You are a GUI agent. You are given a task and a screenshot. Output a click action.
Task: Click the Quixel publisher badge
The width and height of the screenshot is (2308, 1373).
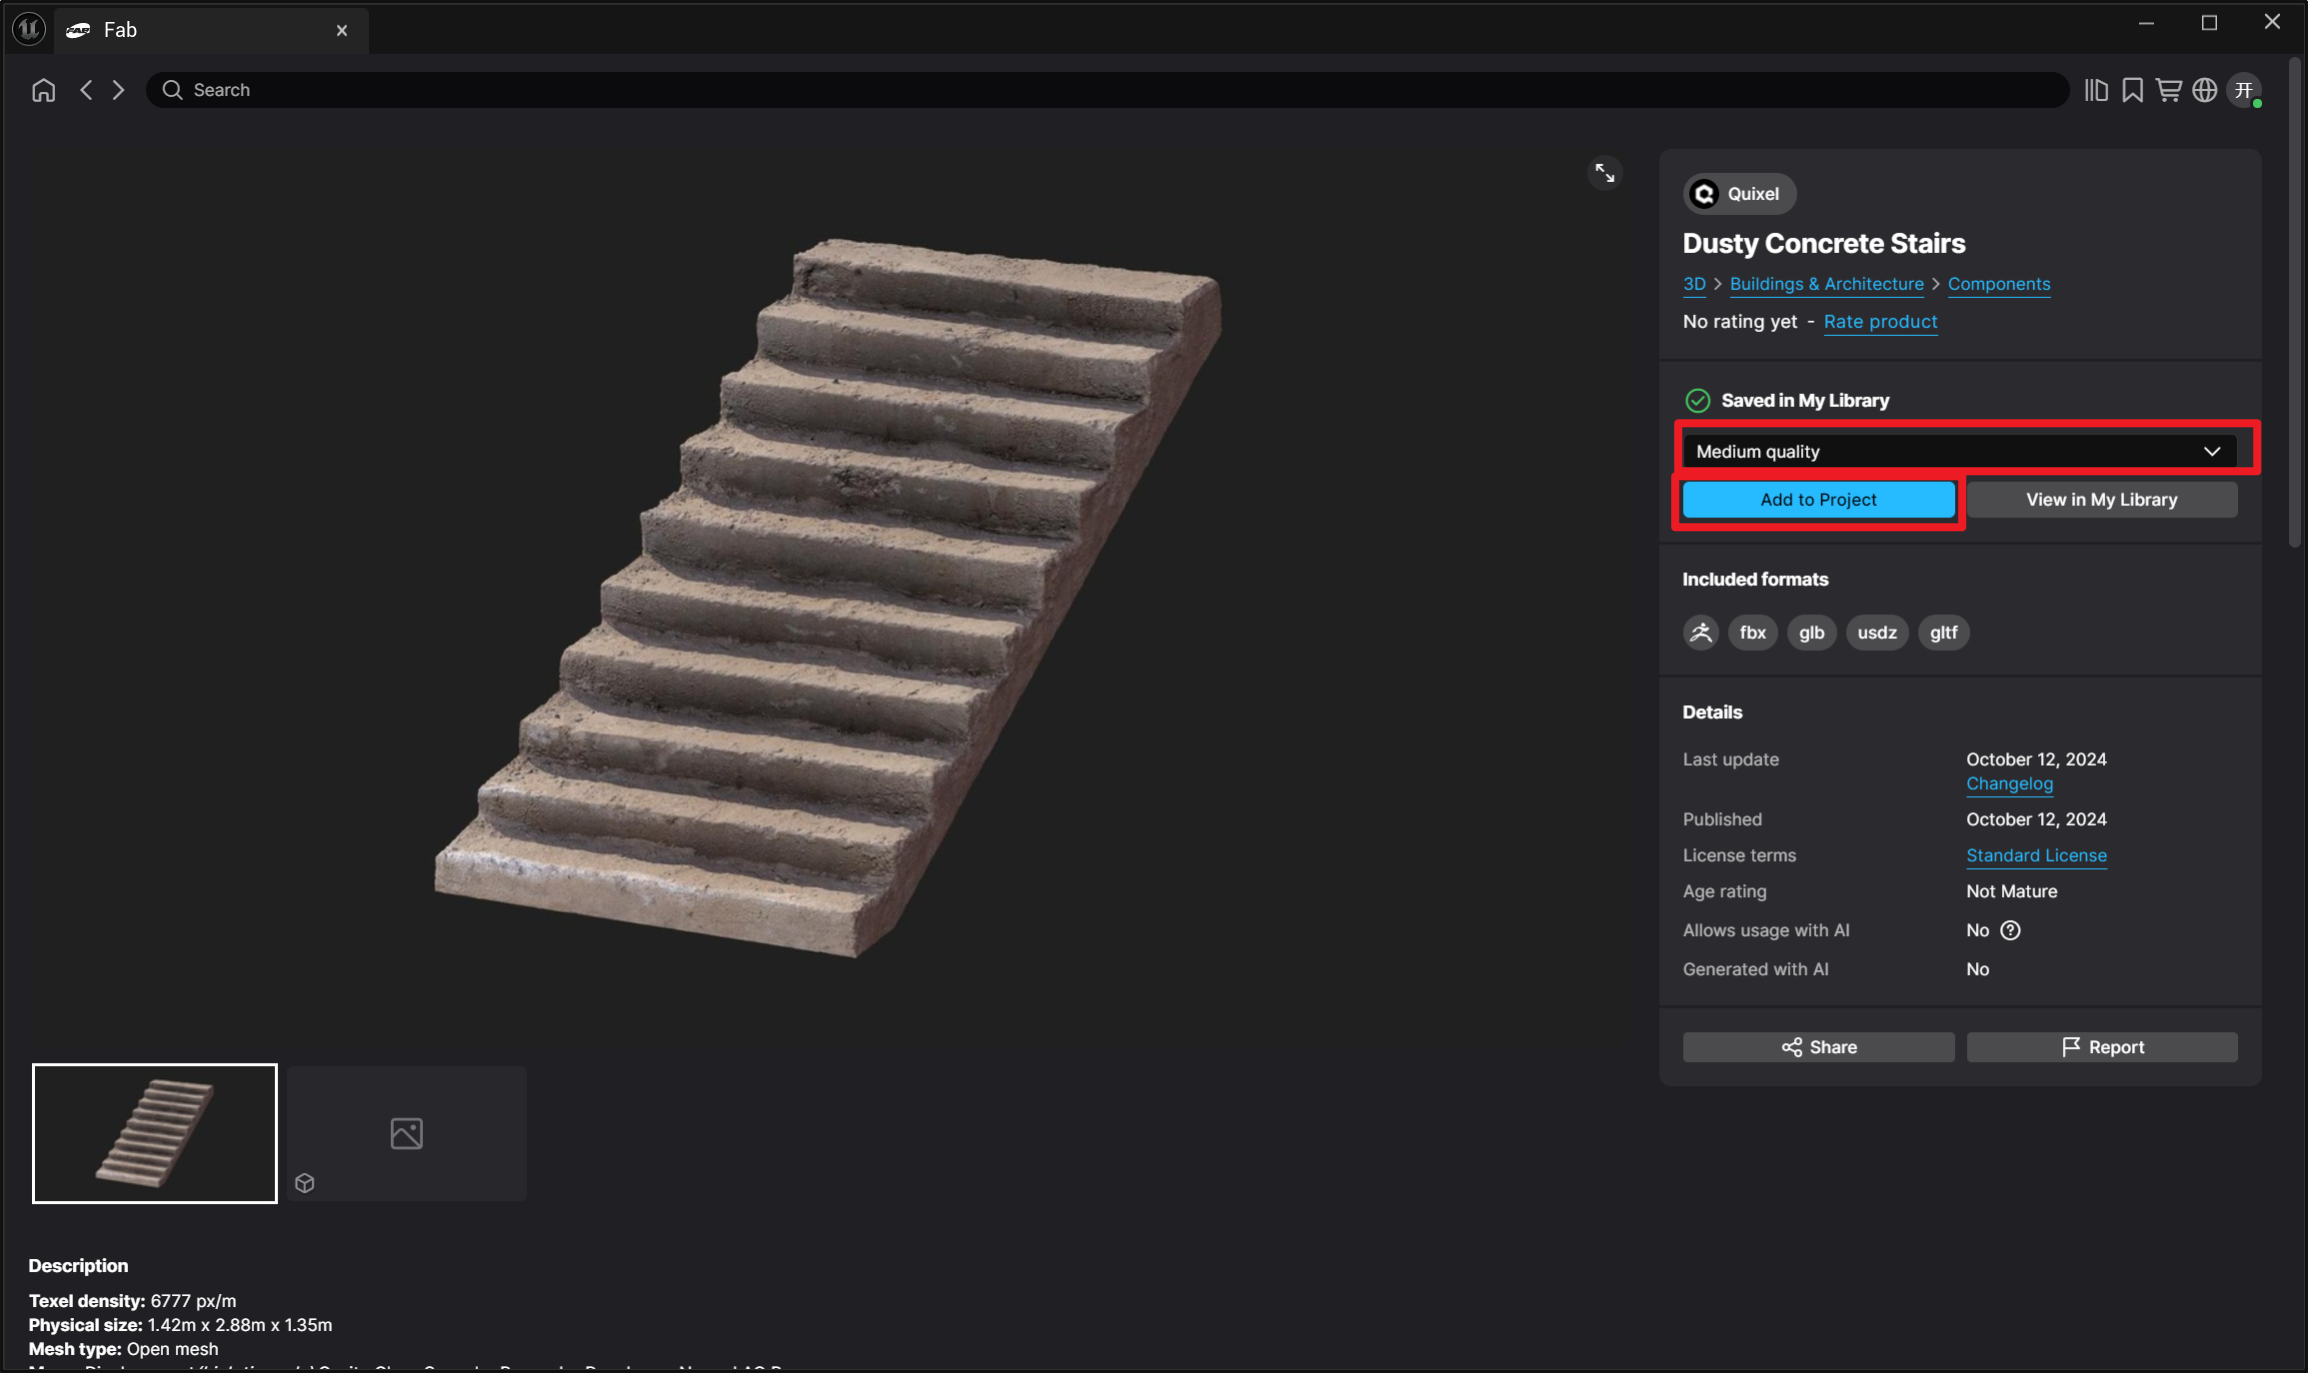tap(1738, 194)
